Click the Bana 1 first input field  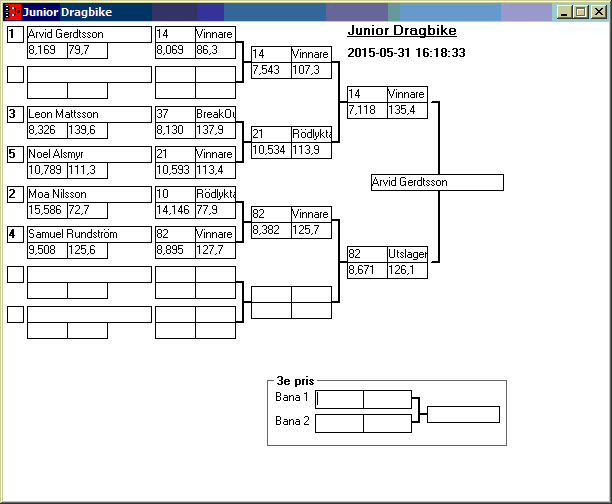tap(339, 399)
